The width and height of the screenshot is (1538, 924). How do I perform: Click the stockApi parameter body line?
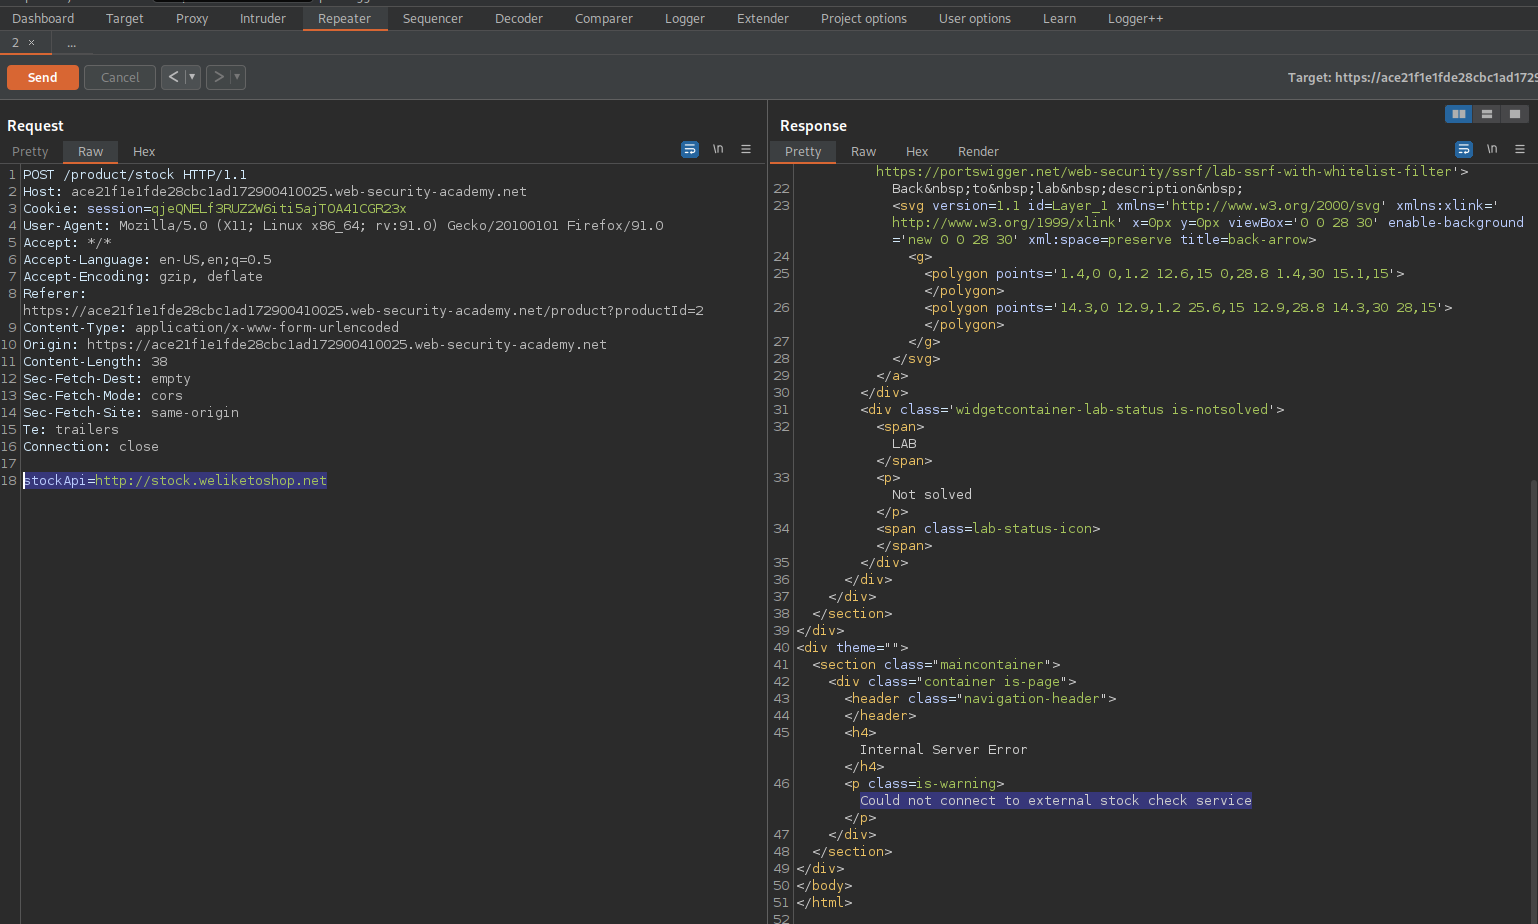tap(175, 481)
